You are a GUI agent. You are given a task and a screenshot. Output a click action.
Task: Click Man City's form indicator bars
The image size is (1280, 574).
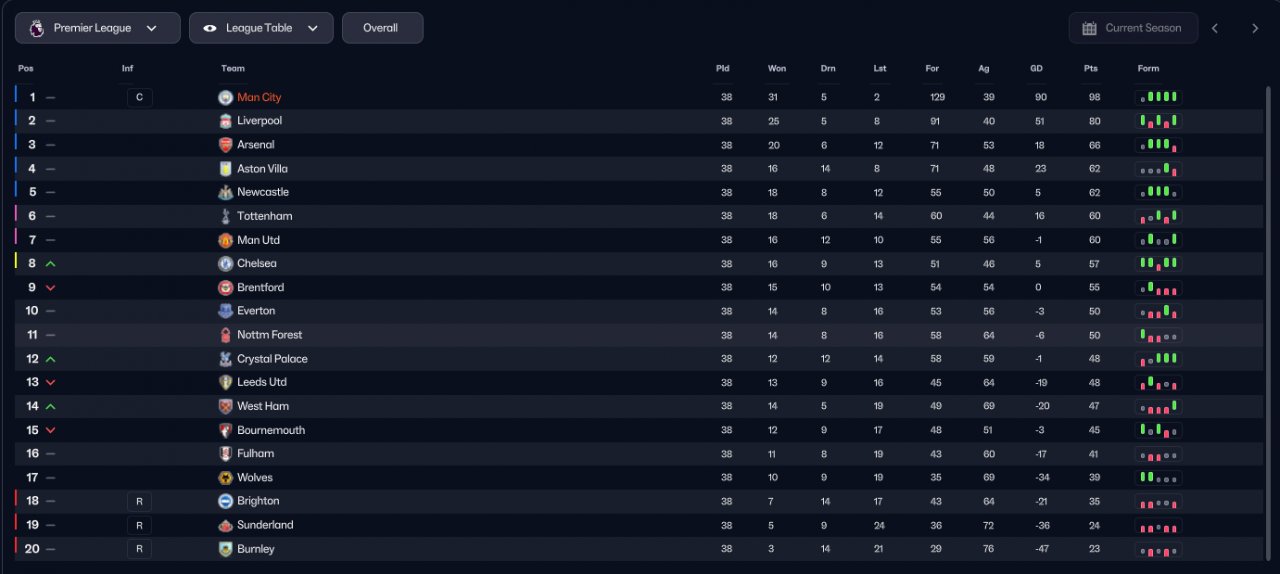coord(1158,97)
